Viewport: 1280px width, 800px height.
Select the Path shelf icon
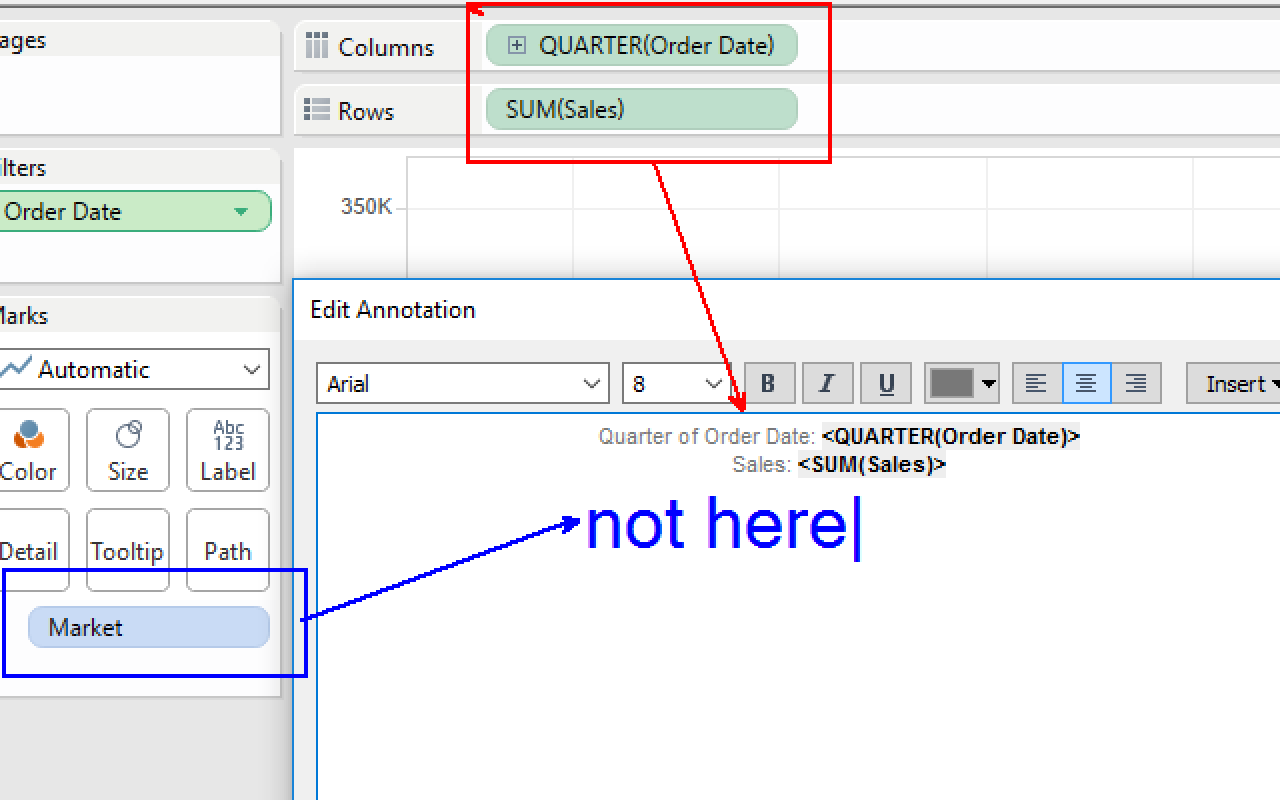[x=227, y=550]
